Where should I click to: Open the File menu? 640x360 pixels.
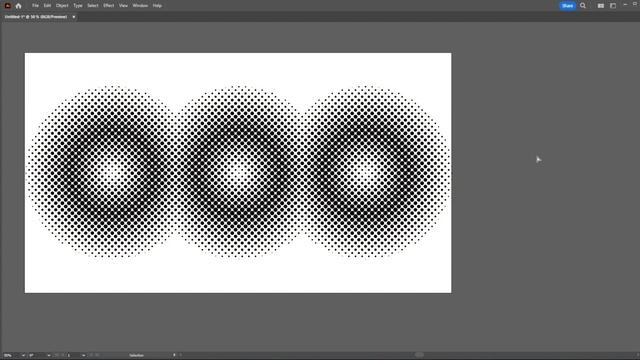35,6
